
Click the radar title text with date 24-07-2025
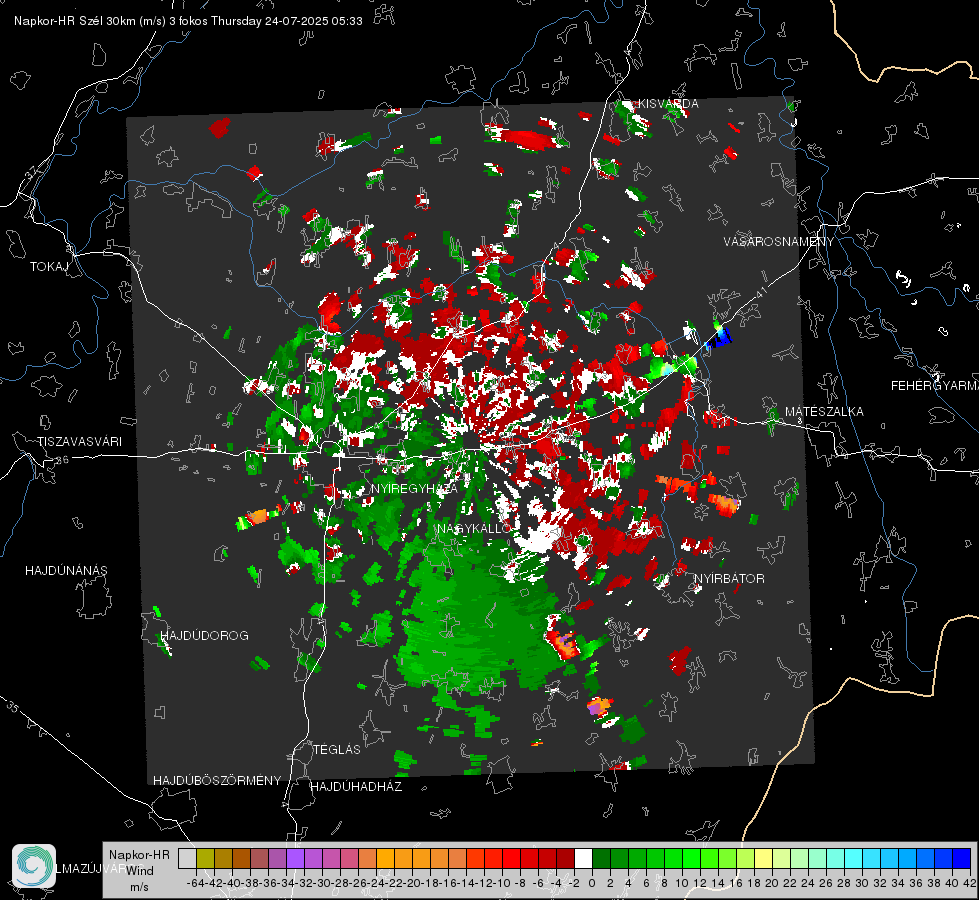(188, 21)
